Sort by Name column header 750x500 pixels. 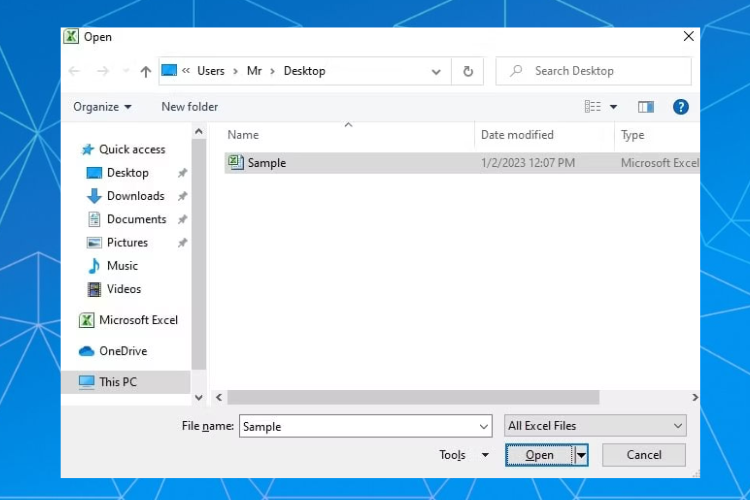tap(243, 135)
